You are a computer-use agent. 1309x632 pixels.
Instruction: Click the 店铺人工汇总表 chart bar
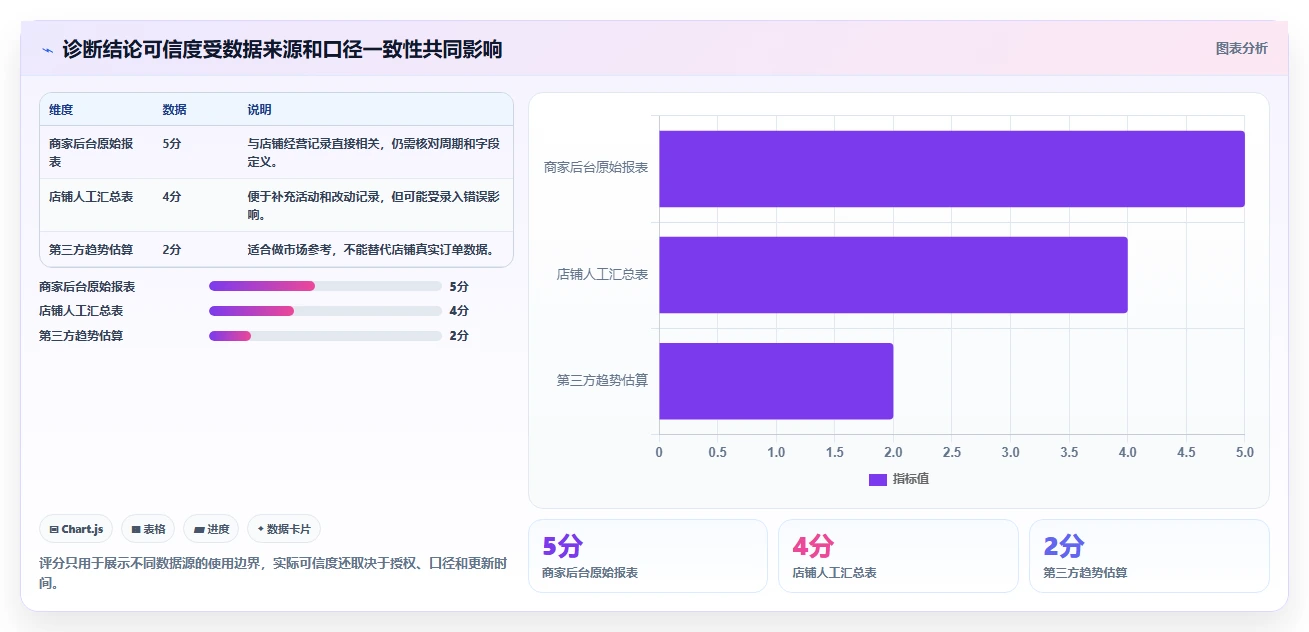coord(893,275)
